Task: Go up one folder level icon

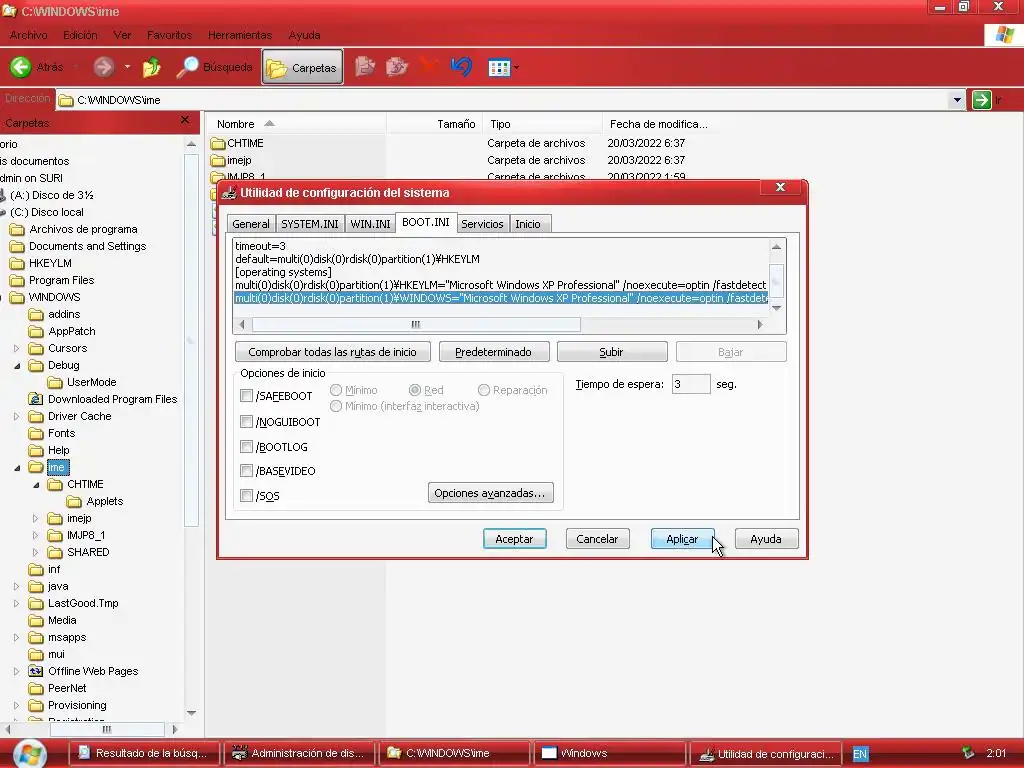Action: click(152, 67)
